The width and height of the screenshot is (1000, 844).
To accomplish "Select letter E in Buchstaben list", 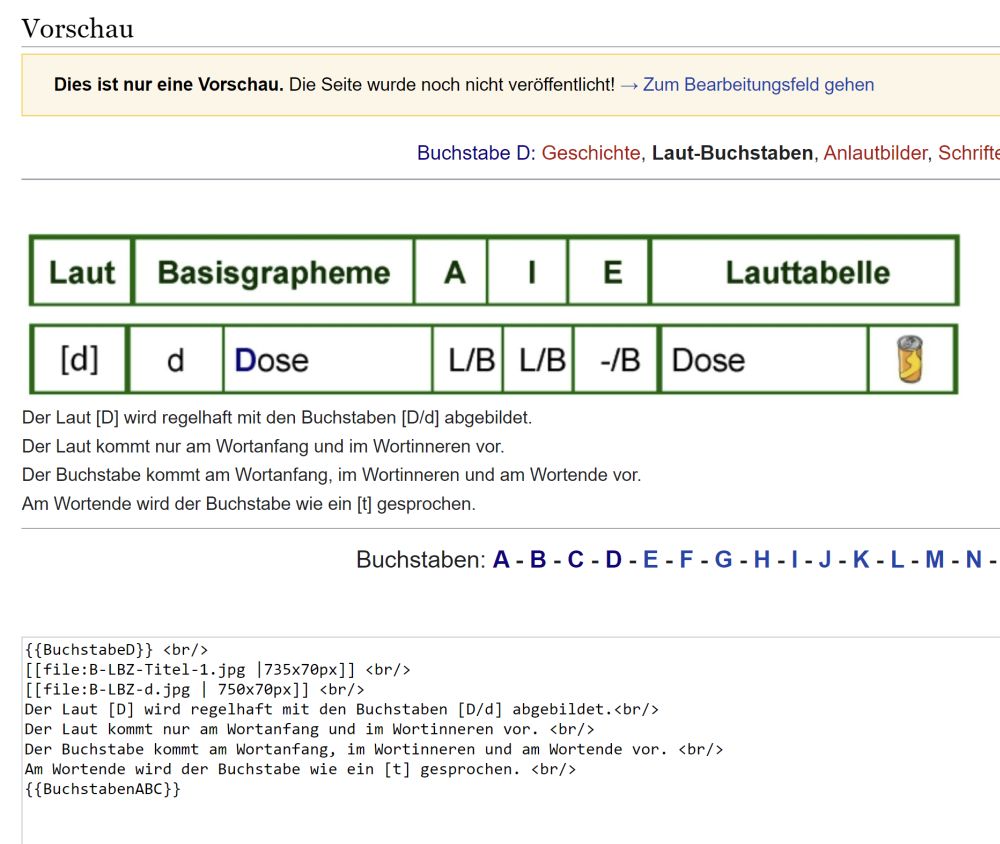I will click(650, 560).
